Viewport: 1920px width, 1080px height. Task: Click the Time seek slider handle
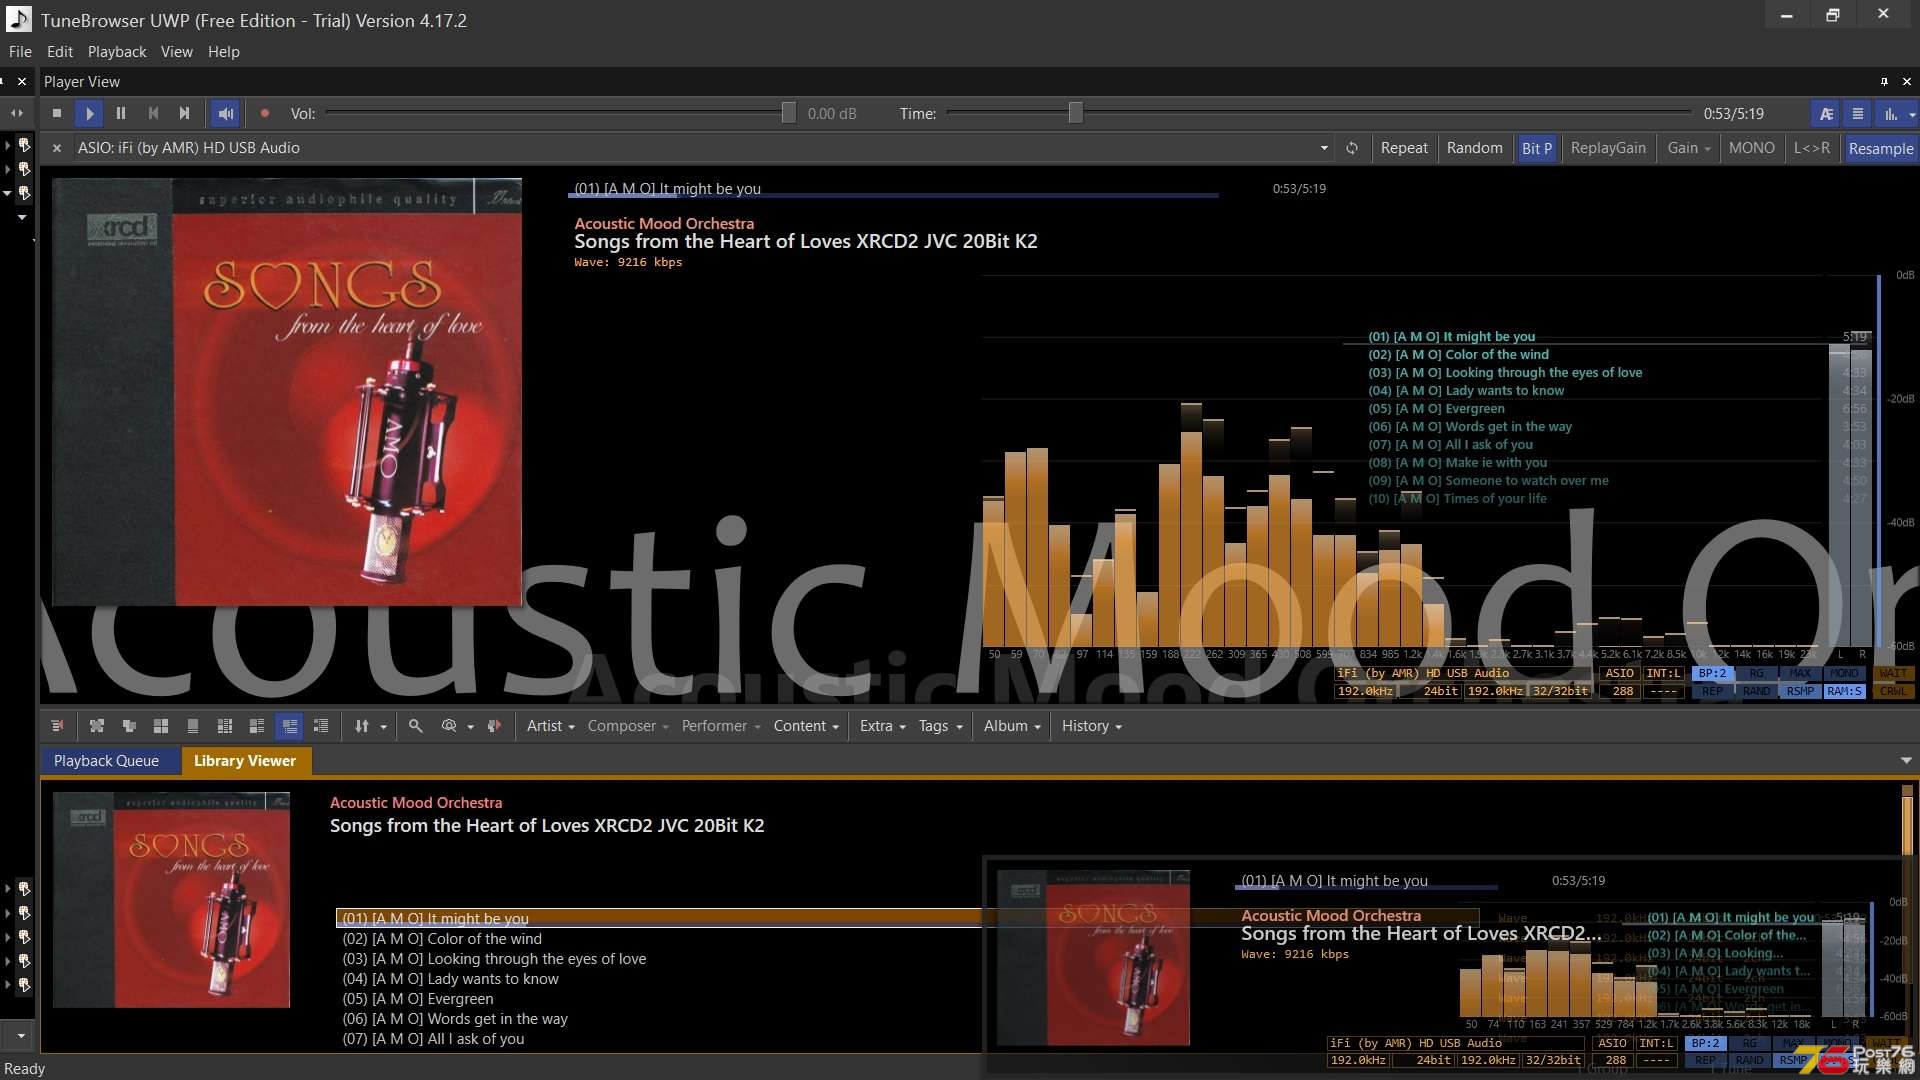click(x=1075, y=114)
